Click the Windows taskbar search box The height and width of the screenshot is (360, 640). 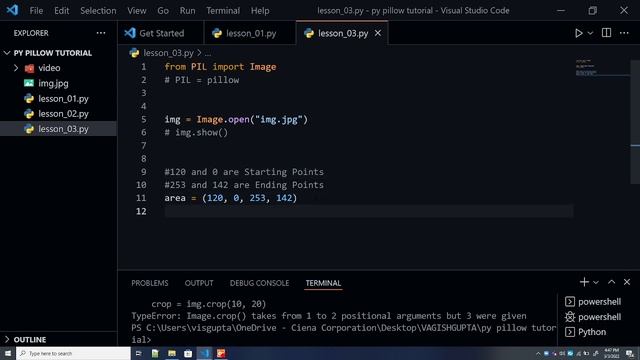pyautogui.click(x=73, y=353)
